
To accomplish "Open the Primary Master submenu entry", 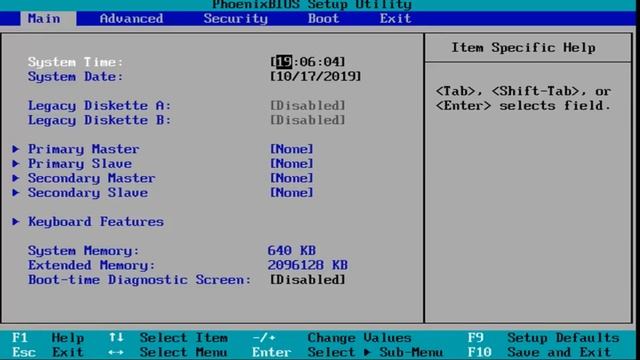I will tap(84, 149).
